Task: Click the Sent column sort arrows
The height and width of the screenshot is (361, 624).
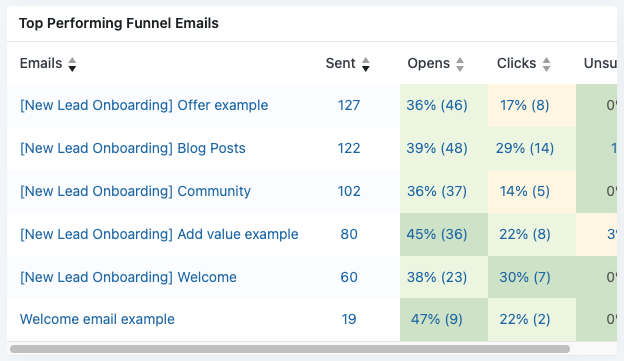Action: [366, 64]
